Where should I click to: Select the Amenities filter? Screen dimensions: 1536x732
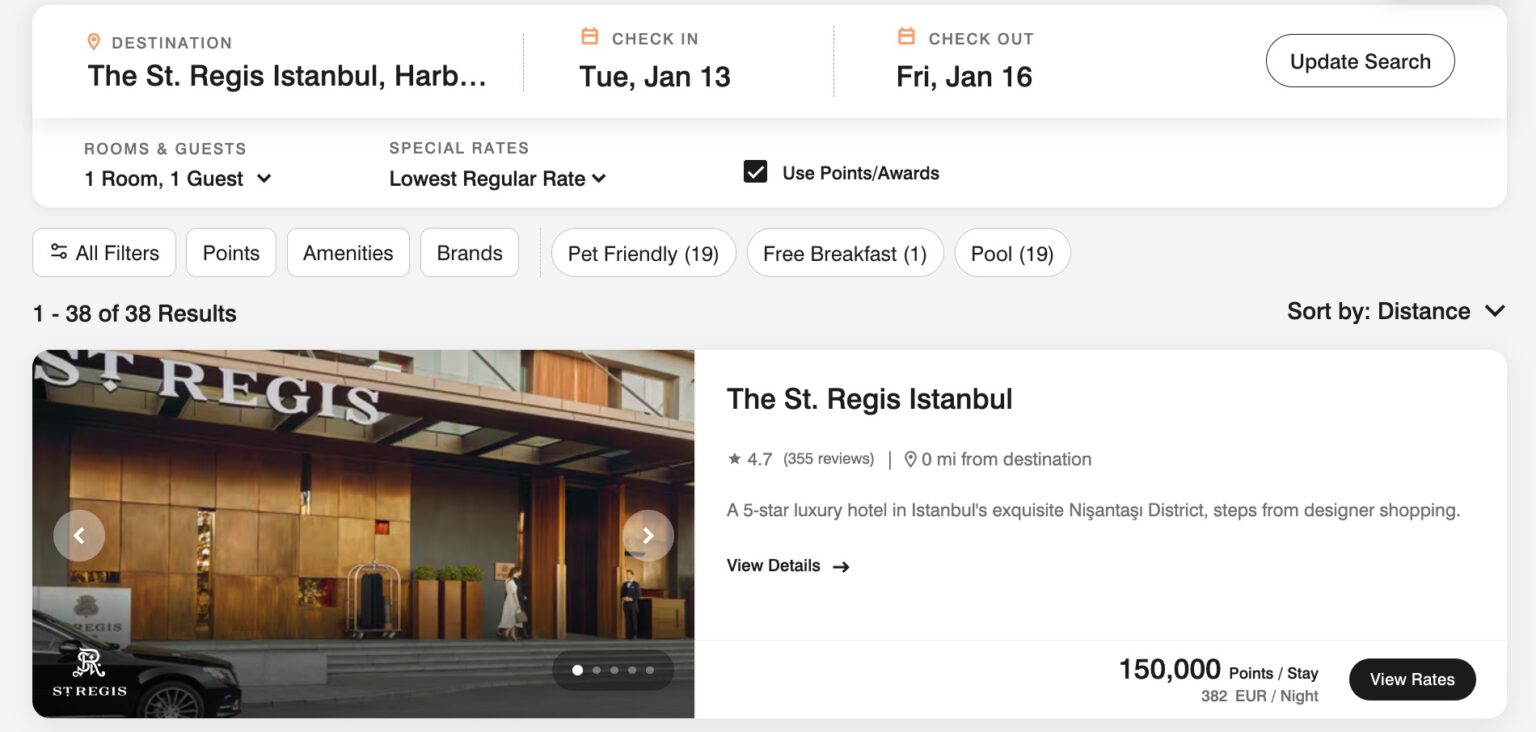pyautogui.click(x=348, y=253)
